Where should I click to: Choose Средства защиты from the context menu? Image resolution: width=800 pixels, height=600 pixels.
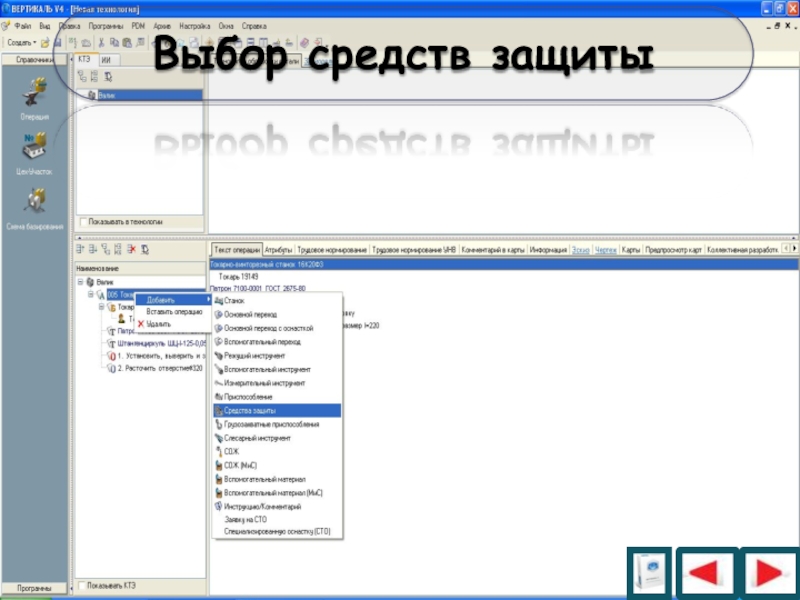click(x=250, y=410)
